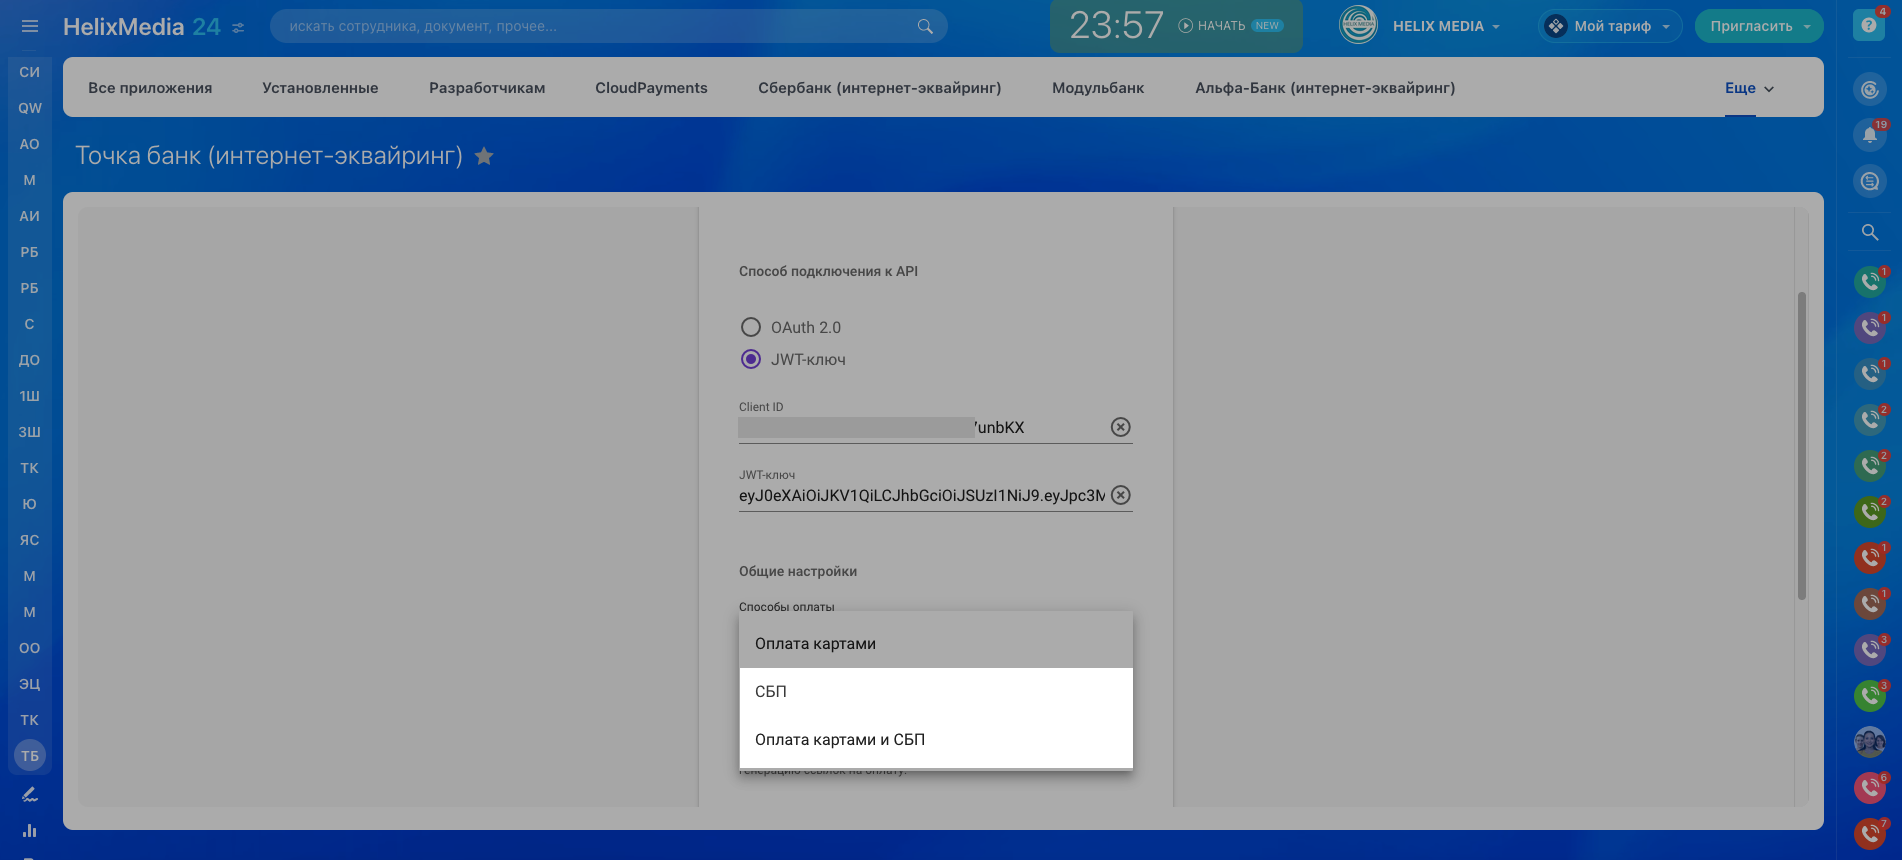Click the search magnifier in top search bar
Viewport: 1902px width, 860px height.
(x=925, y=26)
